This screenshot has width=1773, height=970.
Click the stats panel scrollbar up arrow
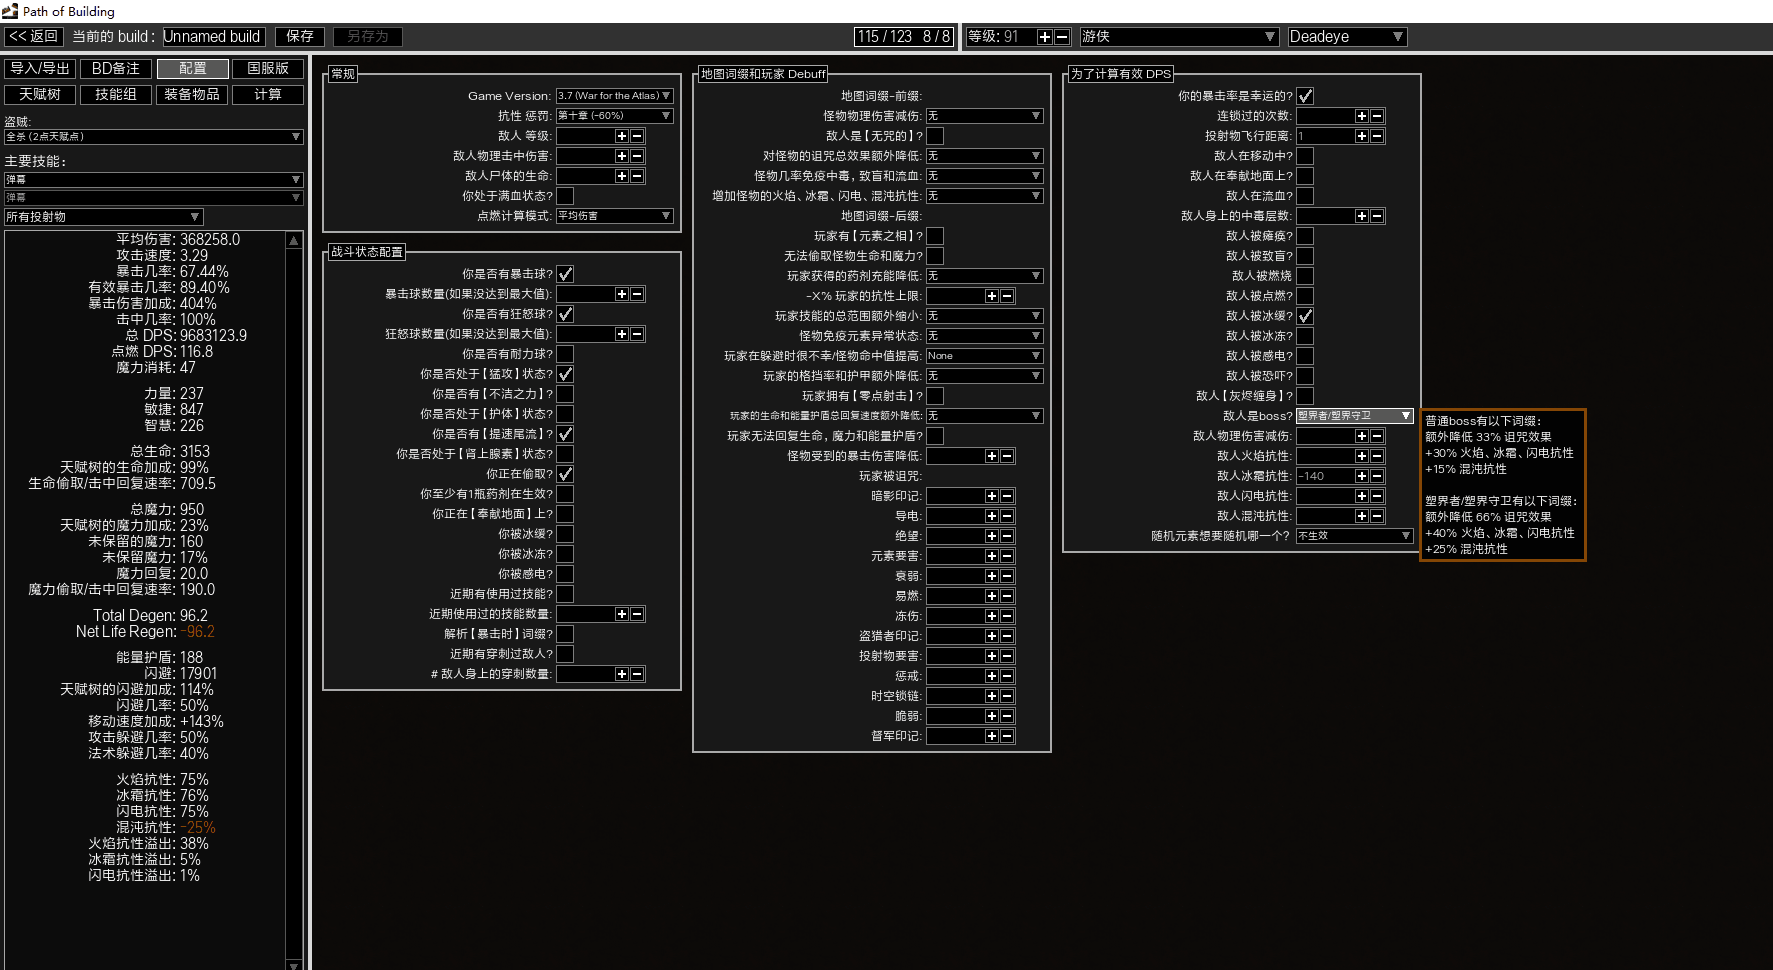[294, 241]
